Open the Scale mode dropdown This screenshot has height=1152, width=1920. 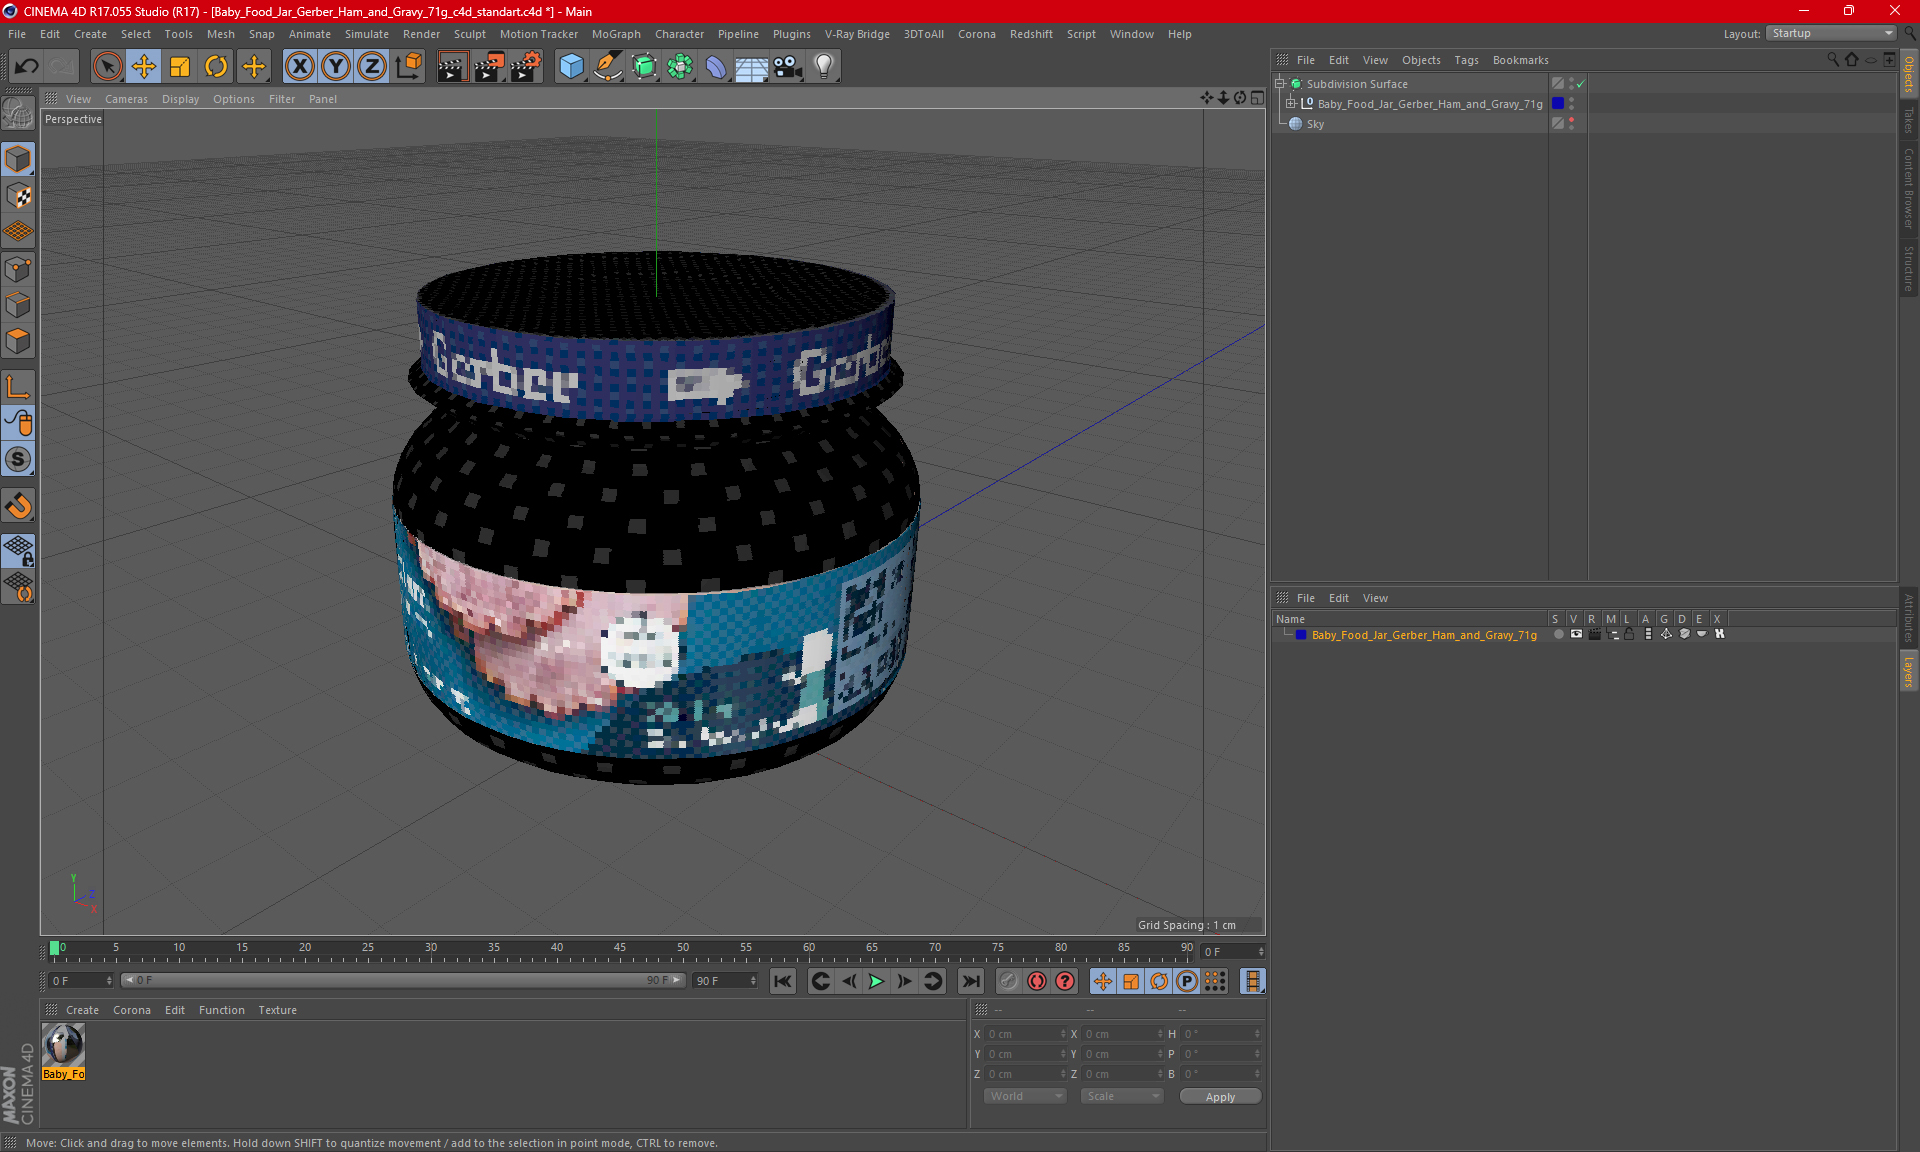(x=1122, y=1096)
